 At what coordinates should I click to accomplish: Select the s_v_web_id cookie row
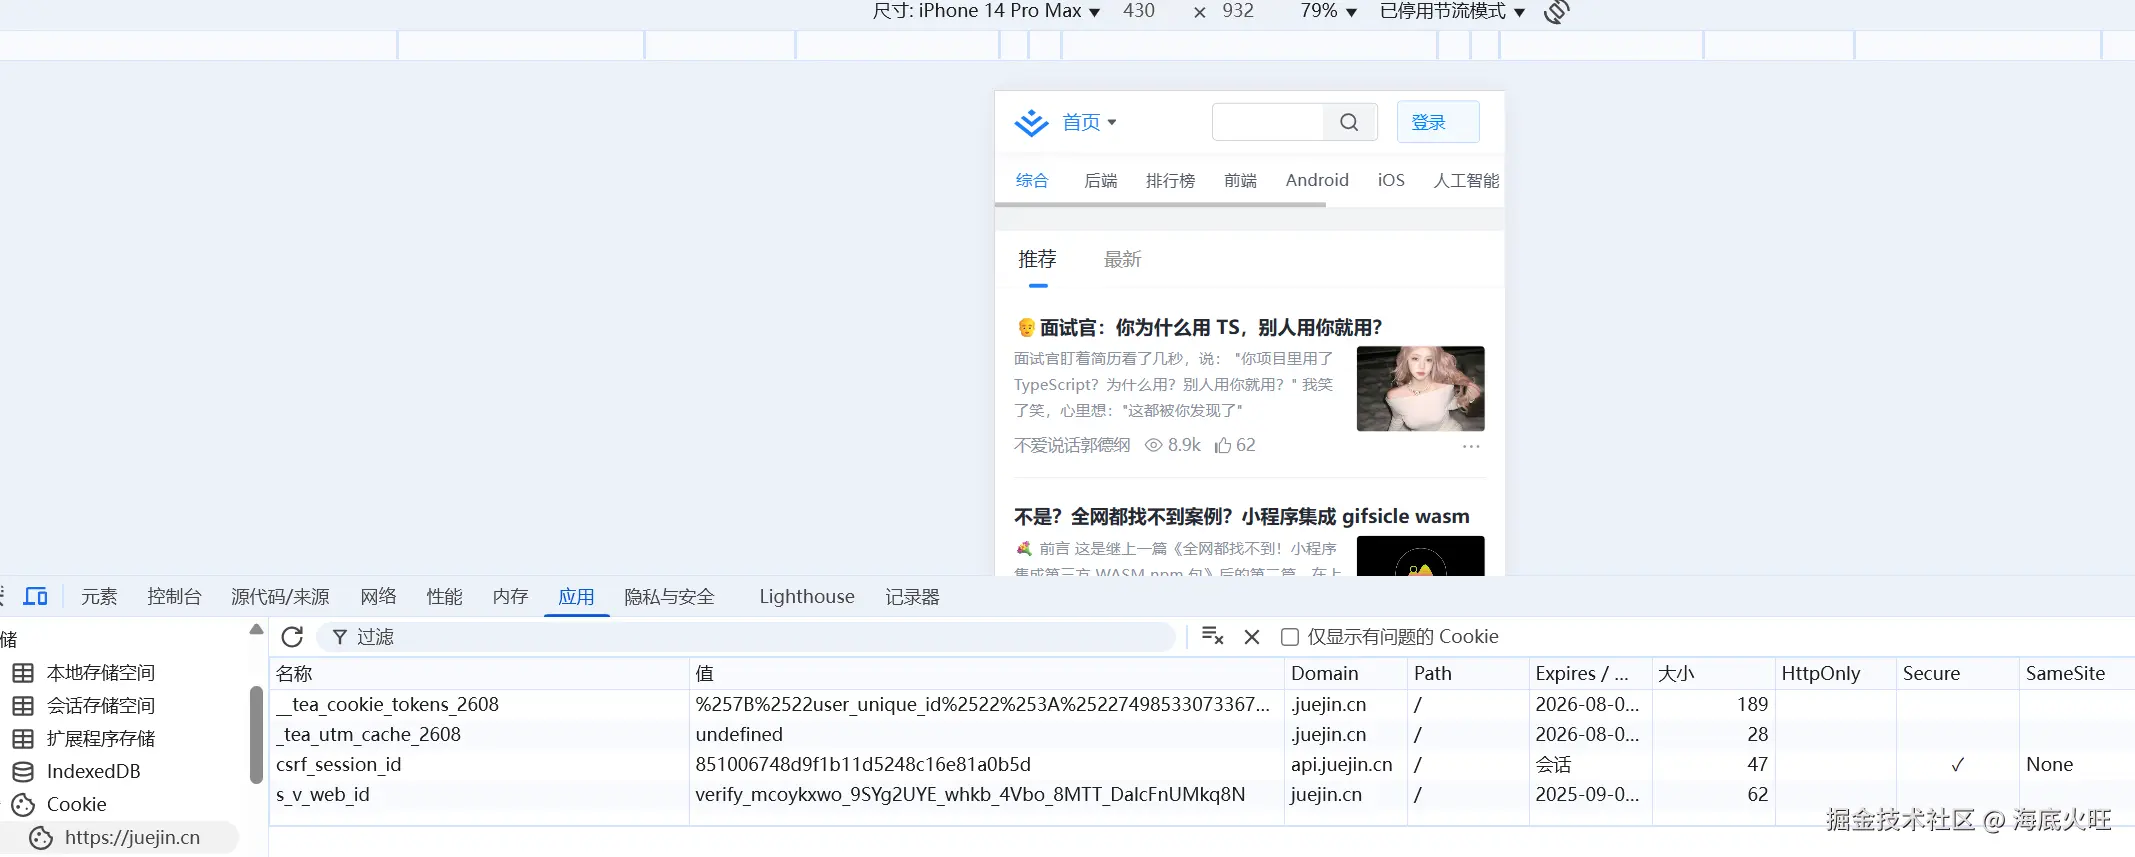tap(1202, 794)
